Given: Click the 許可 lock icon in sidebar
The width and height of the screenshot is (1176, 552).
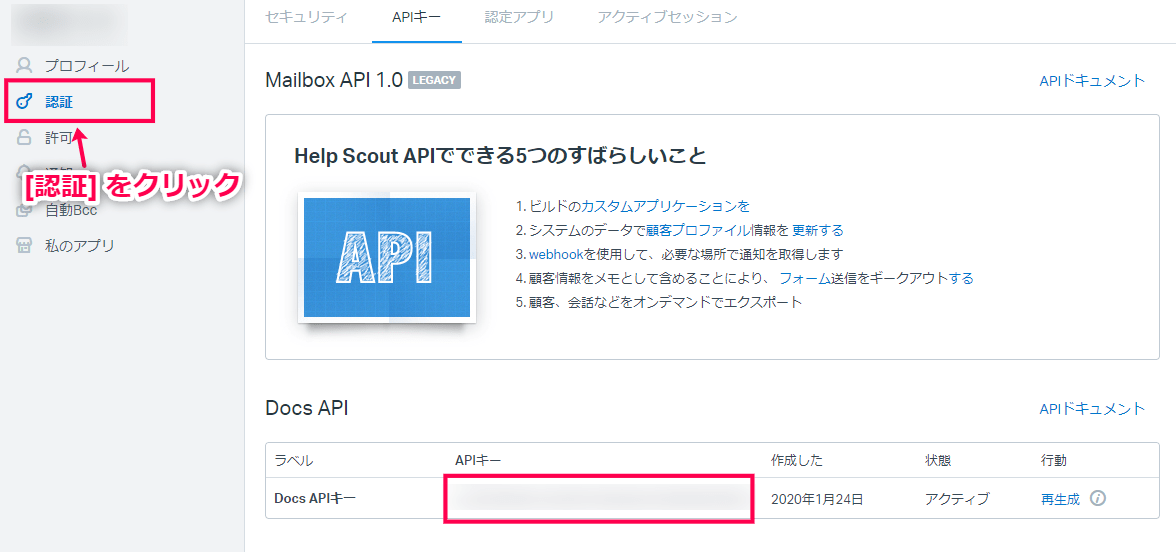Looking at the screenshot, I should [x=24, y=137].
